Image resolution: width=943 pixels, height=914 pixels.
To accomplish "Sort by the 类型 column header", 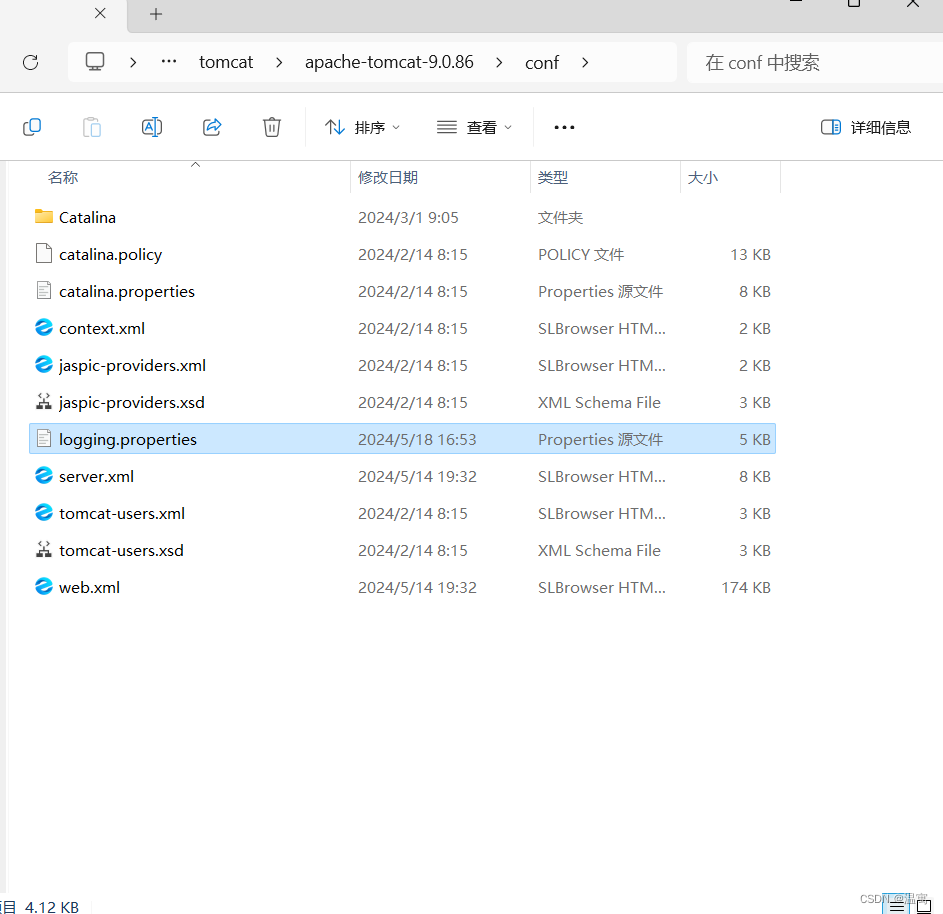I will point(553,177).
